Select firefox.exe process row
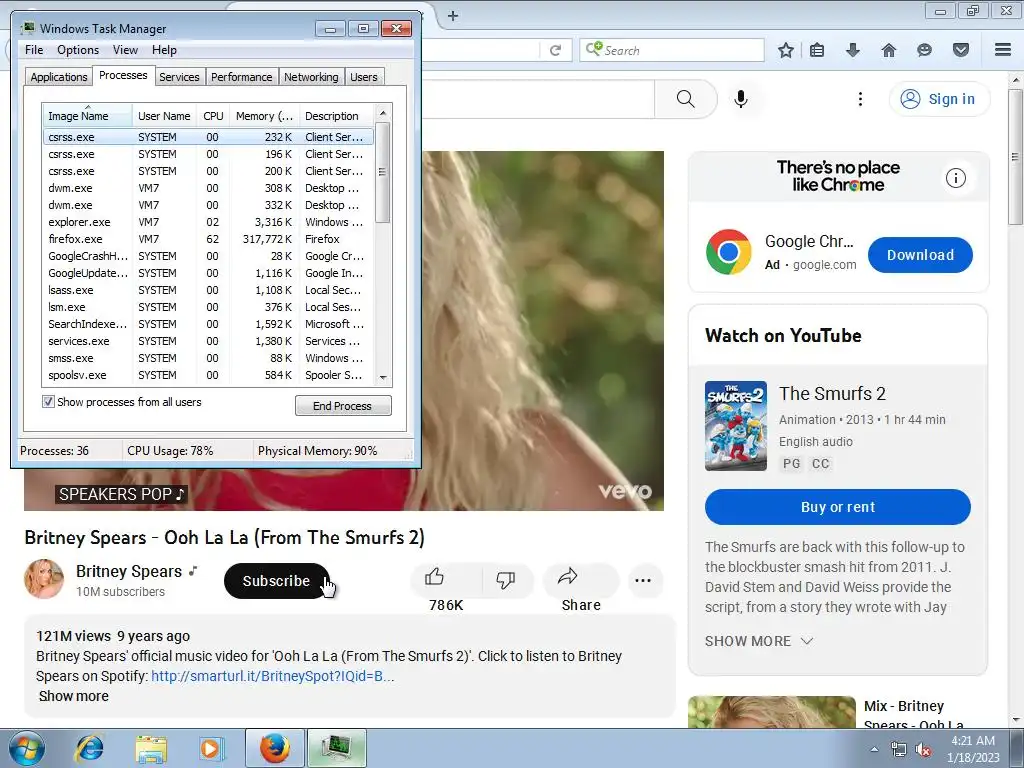Viewport: 1024px width, 768px height. (x=208, y=239)
